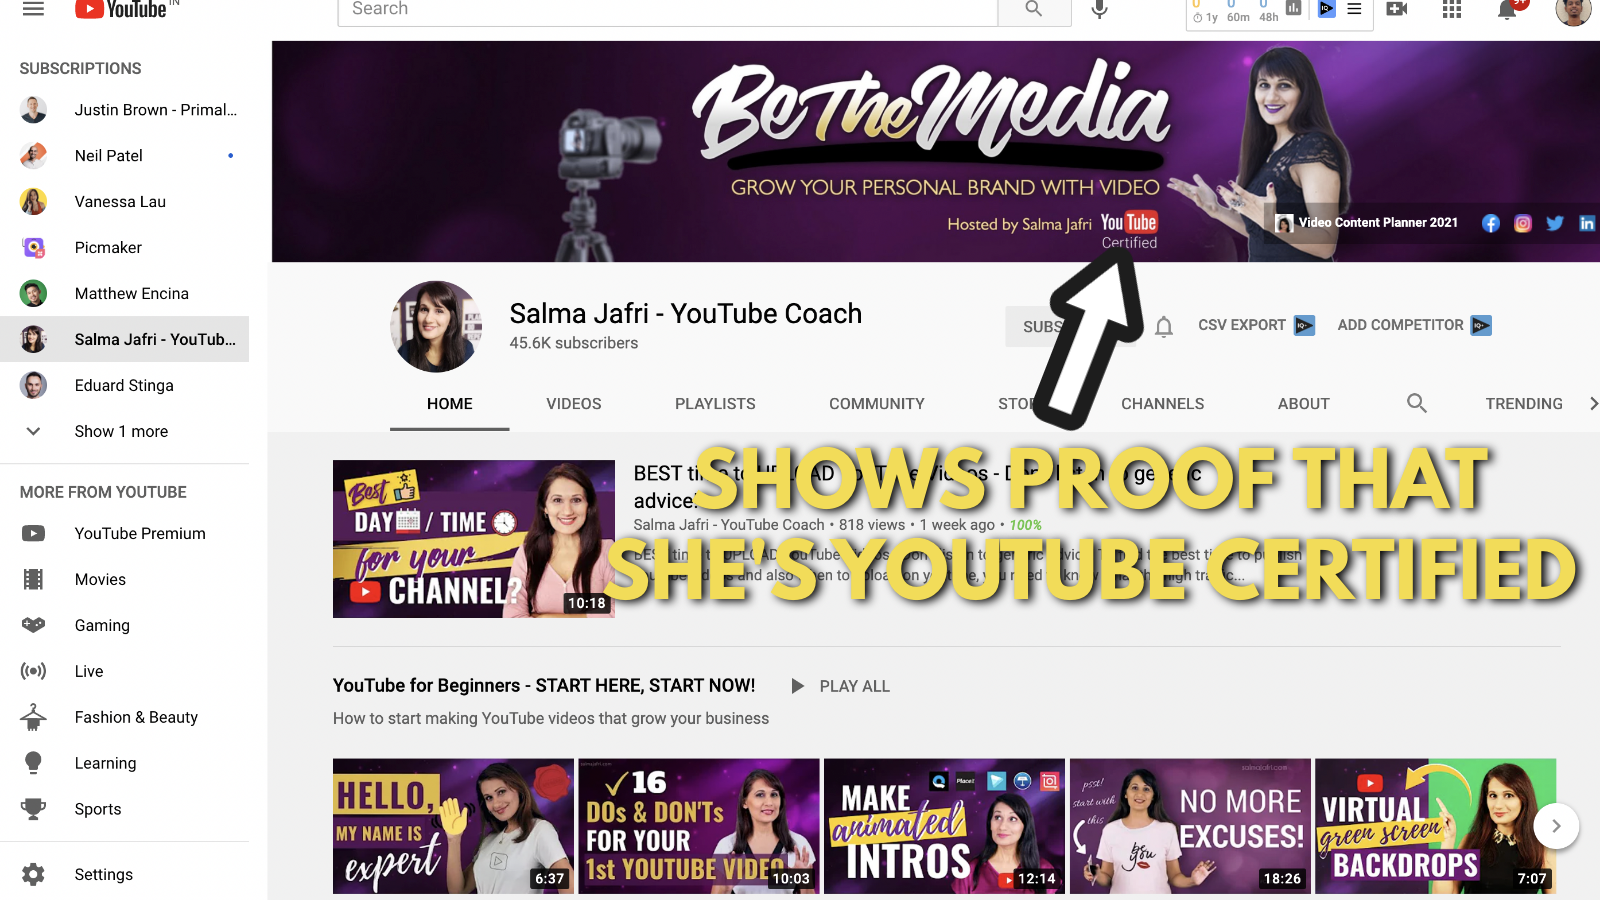The width and height of the screenshot is (1600, 900).
Task: Open Instagram link on channel banner
Action: [1523, 223]
